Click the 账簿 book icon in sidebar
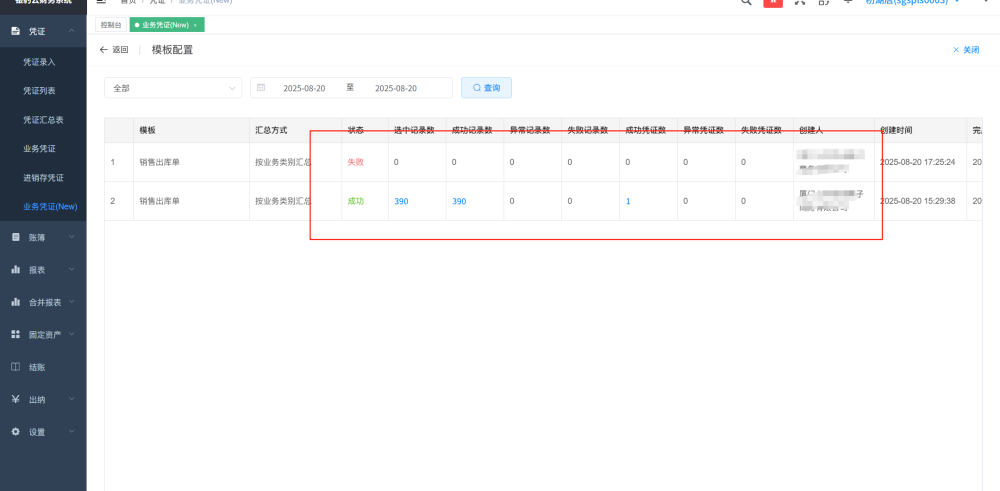Image resolution: width=1000 pixels, height=491 pixels. pyautogui.click(x=16, y=237)
